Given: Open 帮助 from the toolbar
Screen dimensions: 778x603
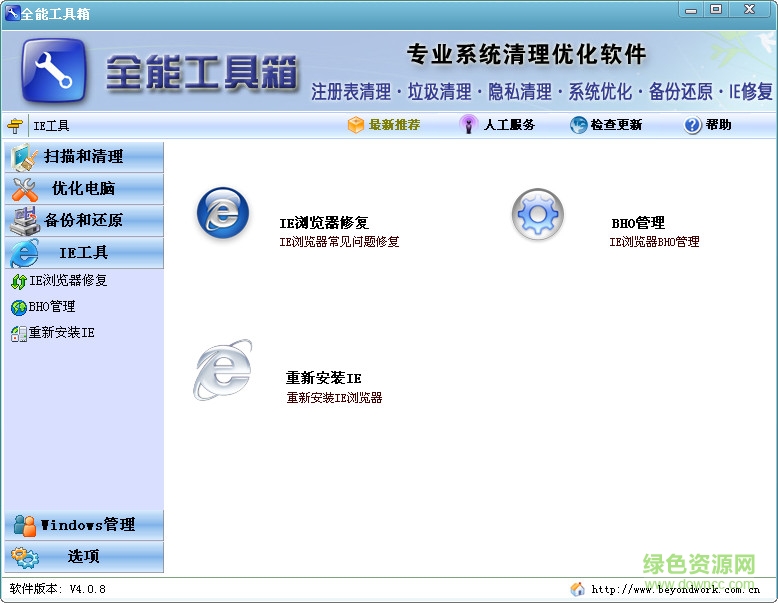Looking at the screenshot, I should click(718, 125).
